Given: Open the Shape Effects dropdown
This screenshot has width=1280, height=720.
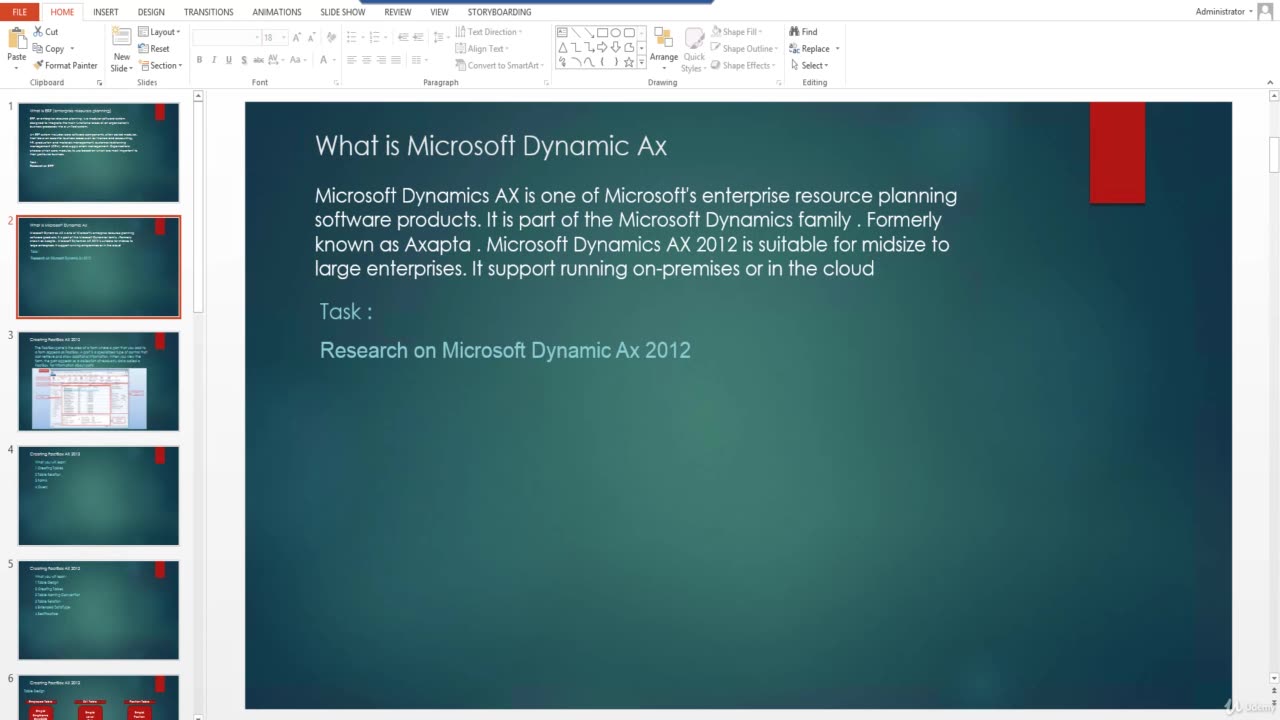Looking at the screenshot, I should 743,65.
